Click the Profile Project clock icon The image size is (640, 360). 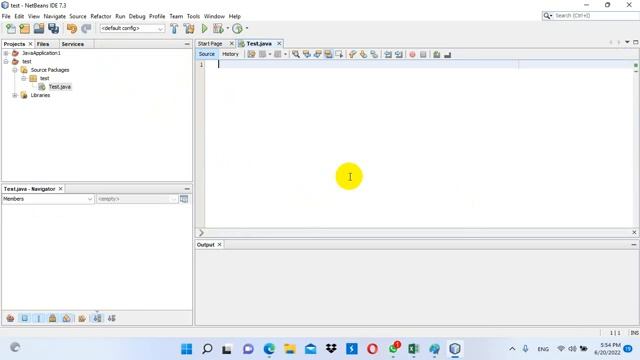(237, 29)
